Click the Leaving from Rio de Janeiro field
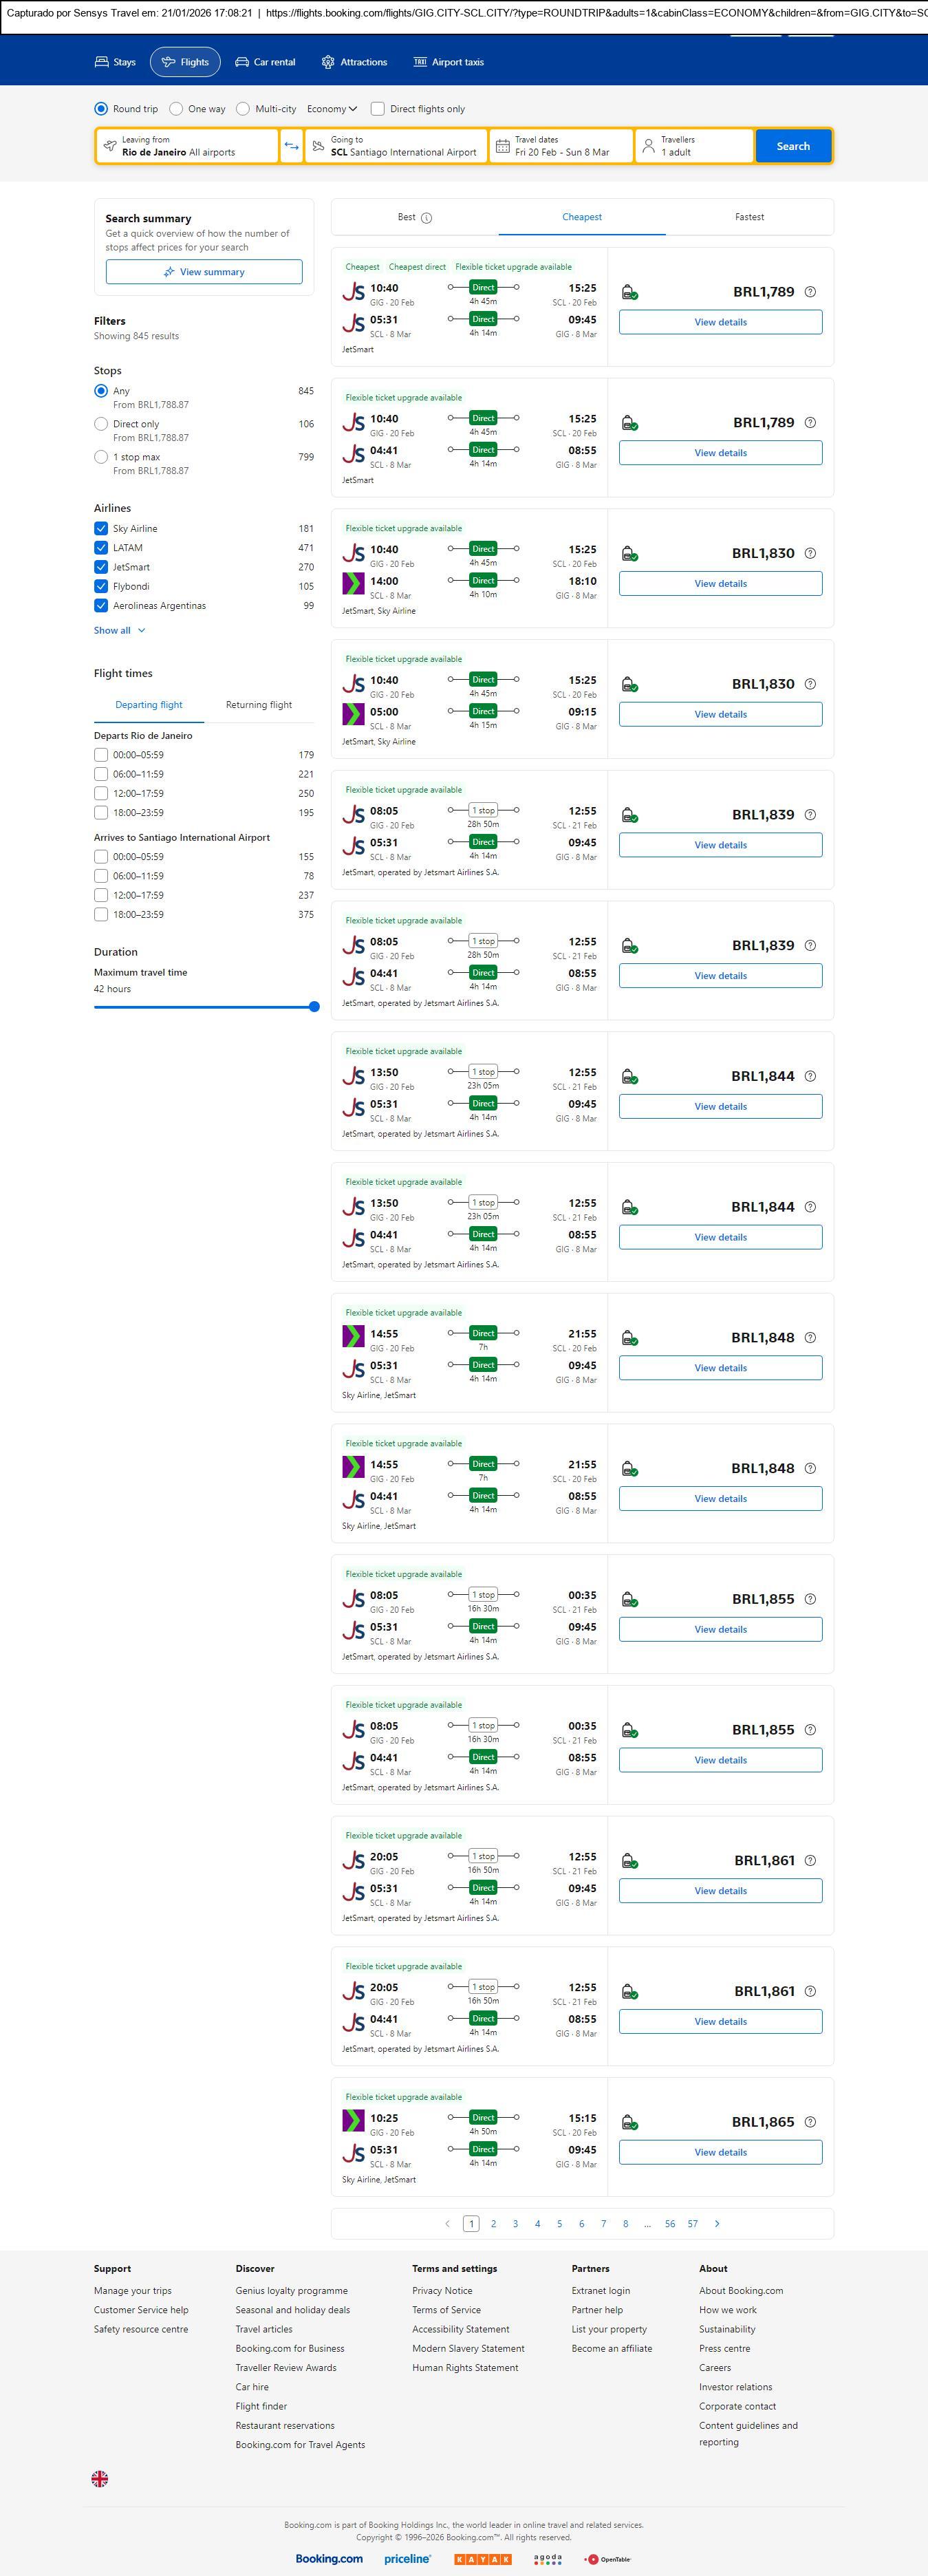This screenshot has height=2576, width=928. point(187,146)
